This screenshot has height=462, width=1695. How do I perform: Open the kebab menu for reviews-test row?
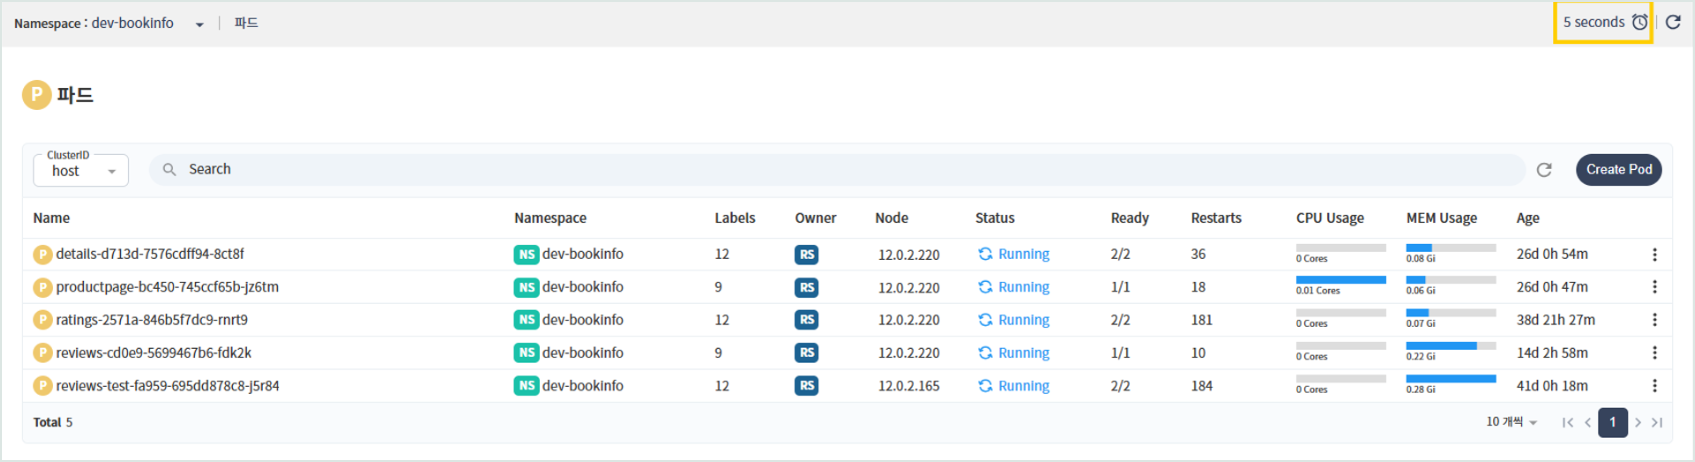pos(1654,386)
